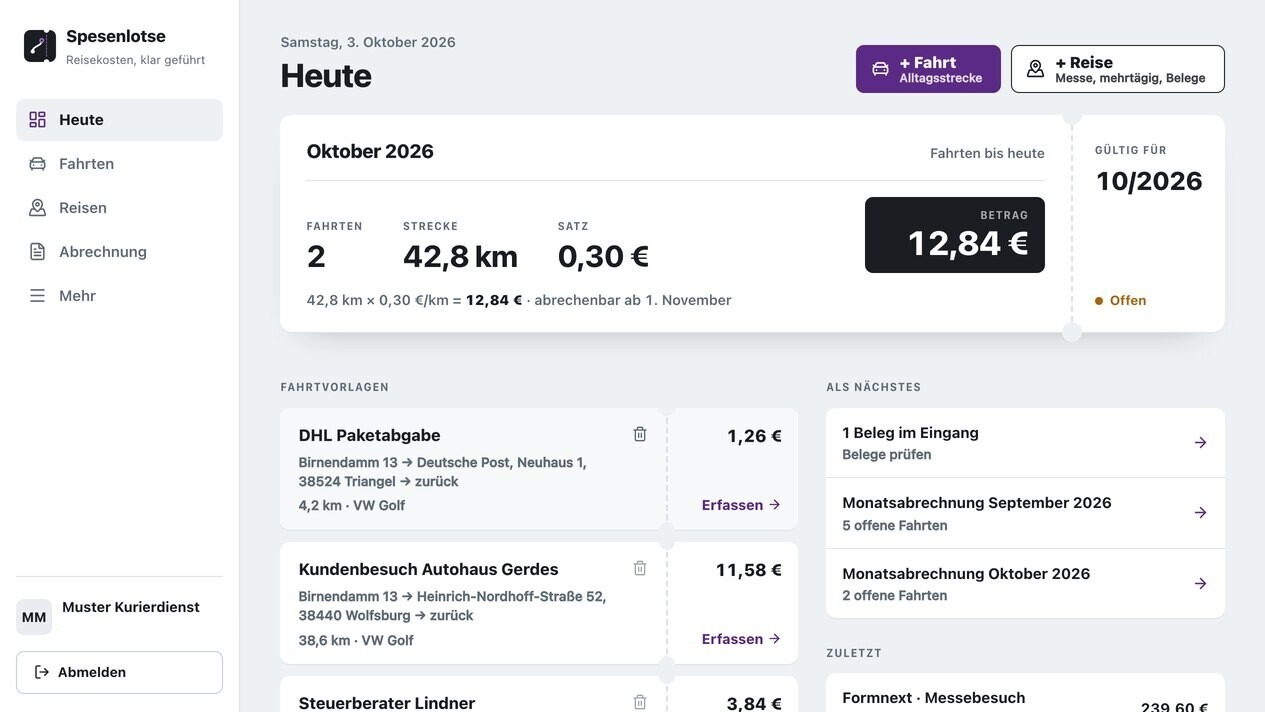Click the Muster Kurierdienst account name
Screen dimensions: 1265x712
click(131, 607)
